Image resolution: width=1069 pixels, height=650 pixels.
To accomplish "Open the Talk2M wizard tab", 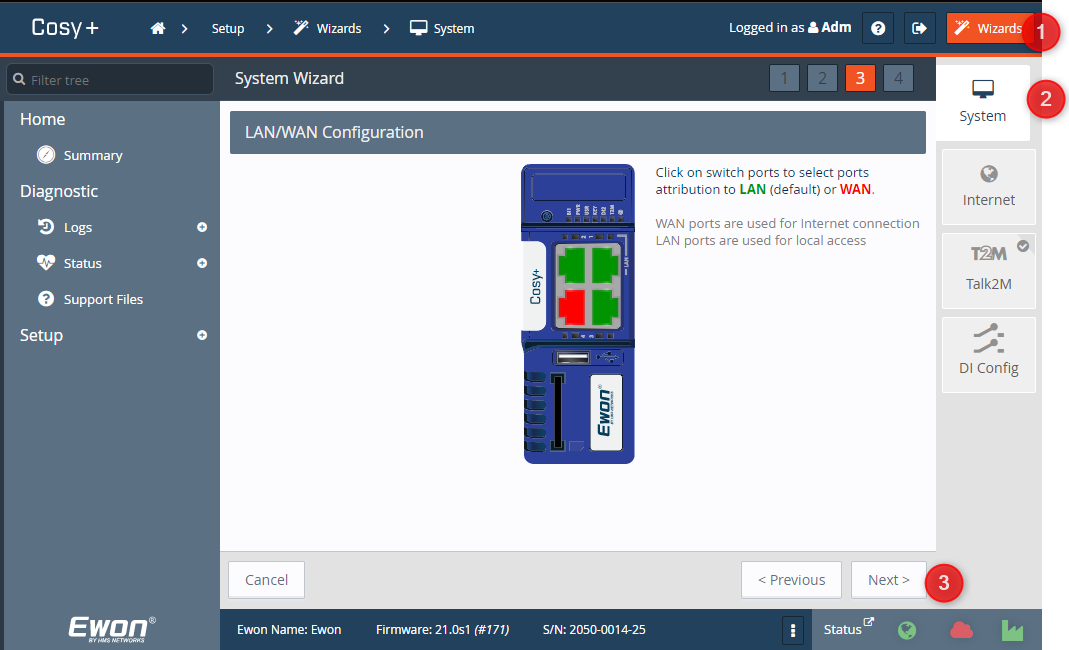I will pos(988,271).
